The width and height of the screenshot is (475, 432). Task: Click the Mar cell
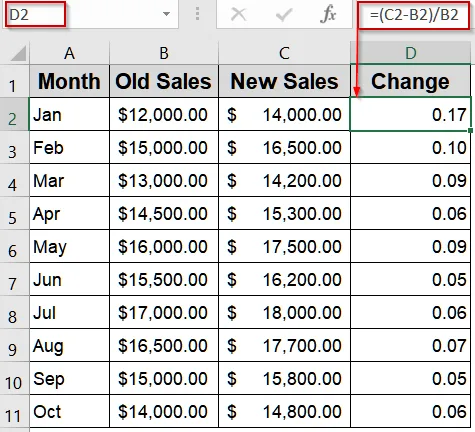point(69,180)
